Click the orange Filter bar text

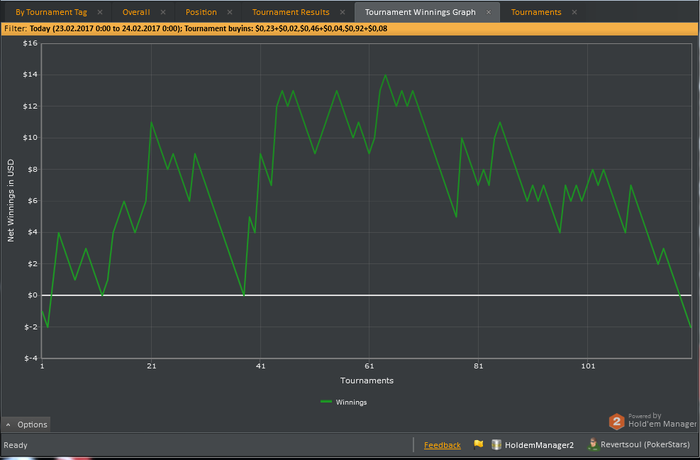196,29
